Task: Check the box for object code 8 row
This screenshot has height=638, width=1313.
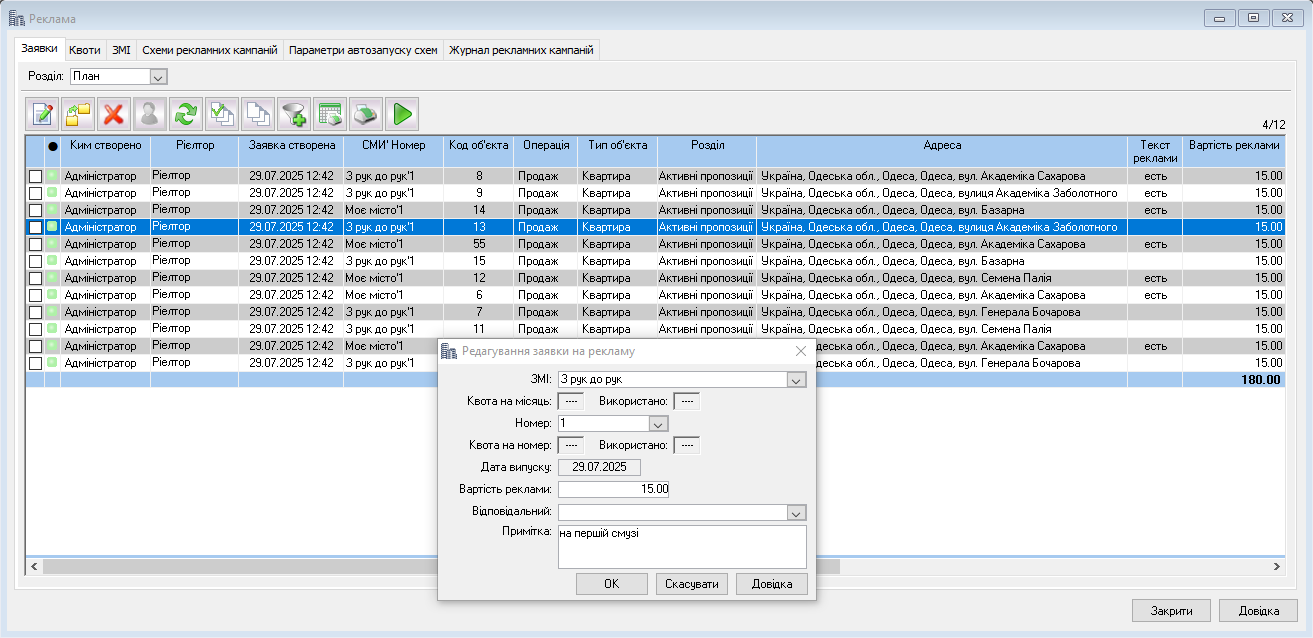Action: click(35, 176)
